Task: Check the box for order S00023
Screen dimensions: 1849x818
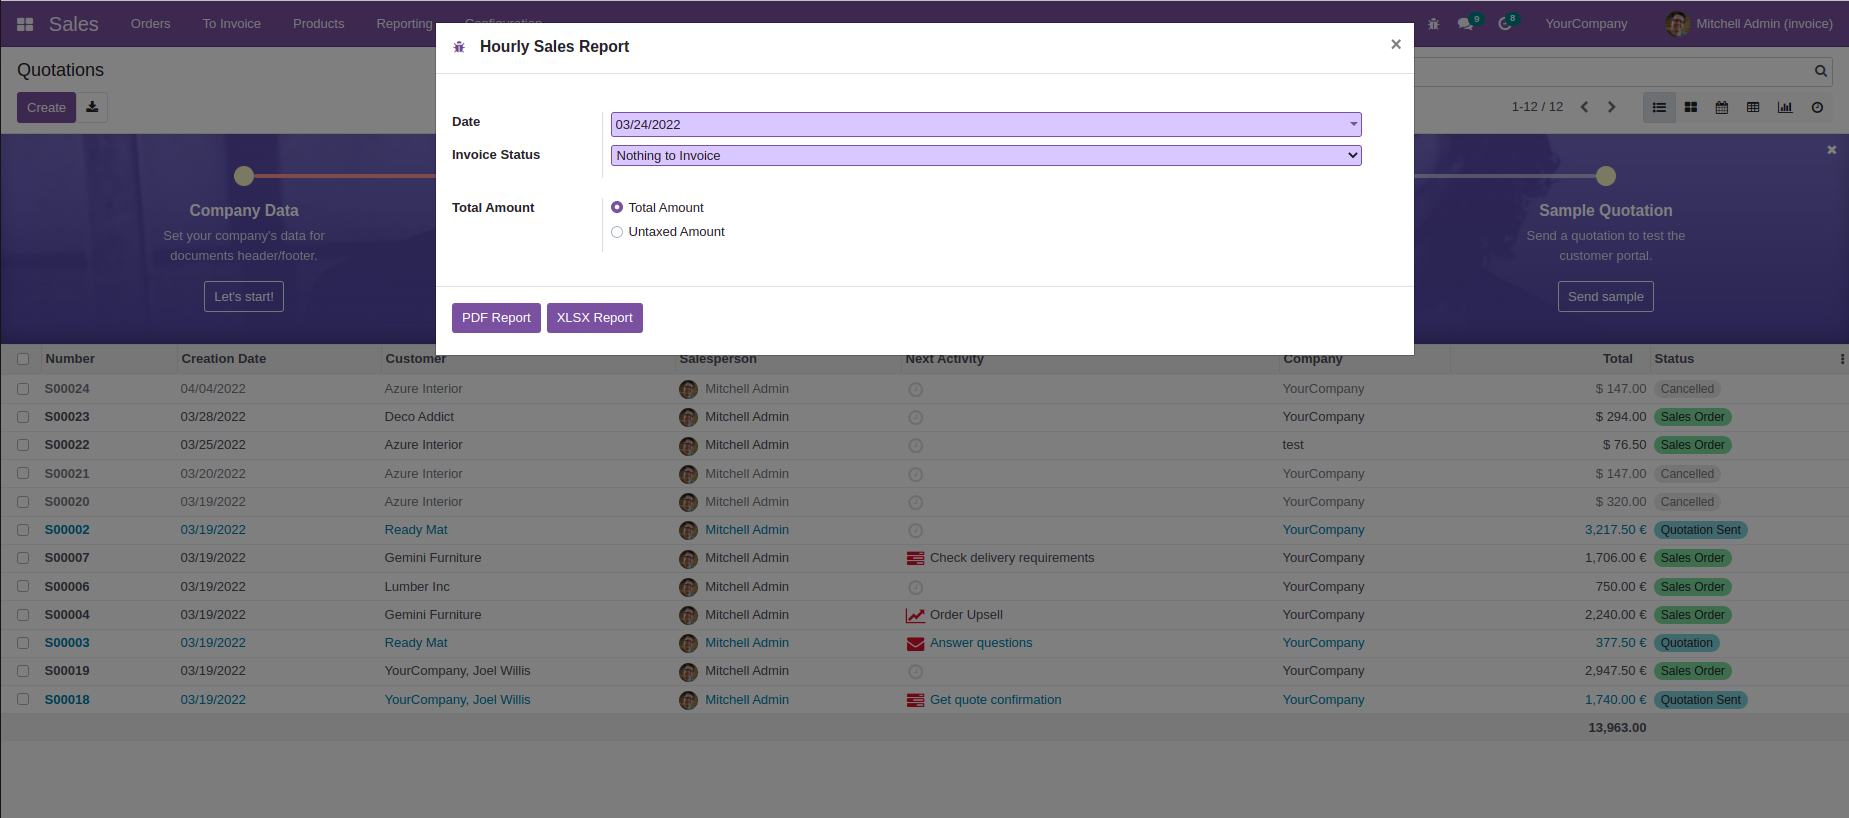Action: [x=23, y=417]
